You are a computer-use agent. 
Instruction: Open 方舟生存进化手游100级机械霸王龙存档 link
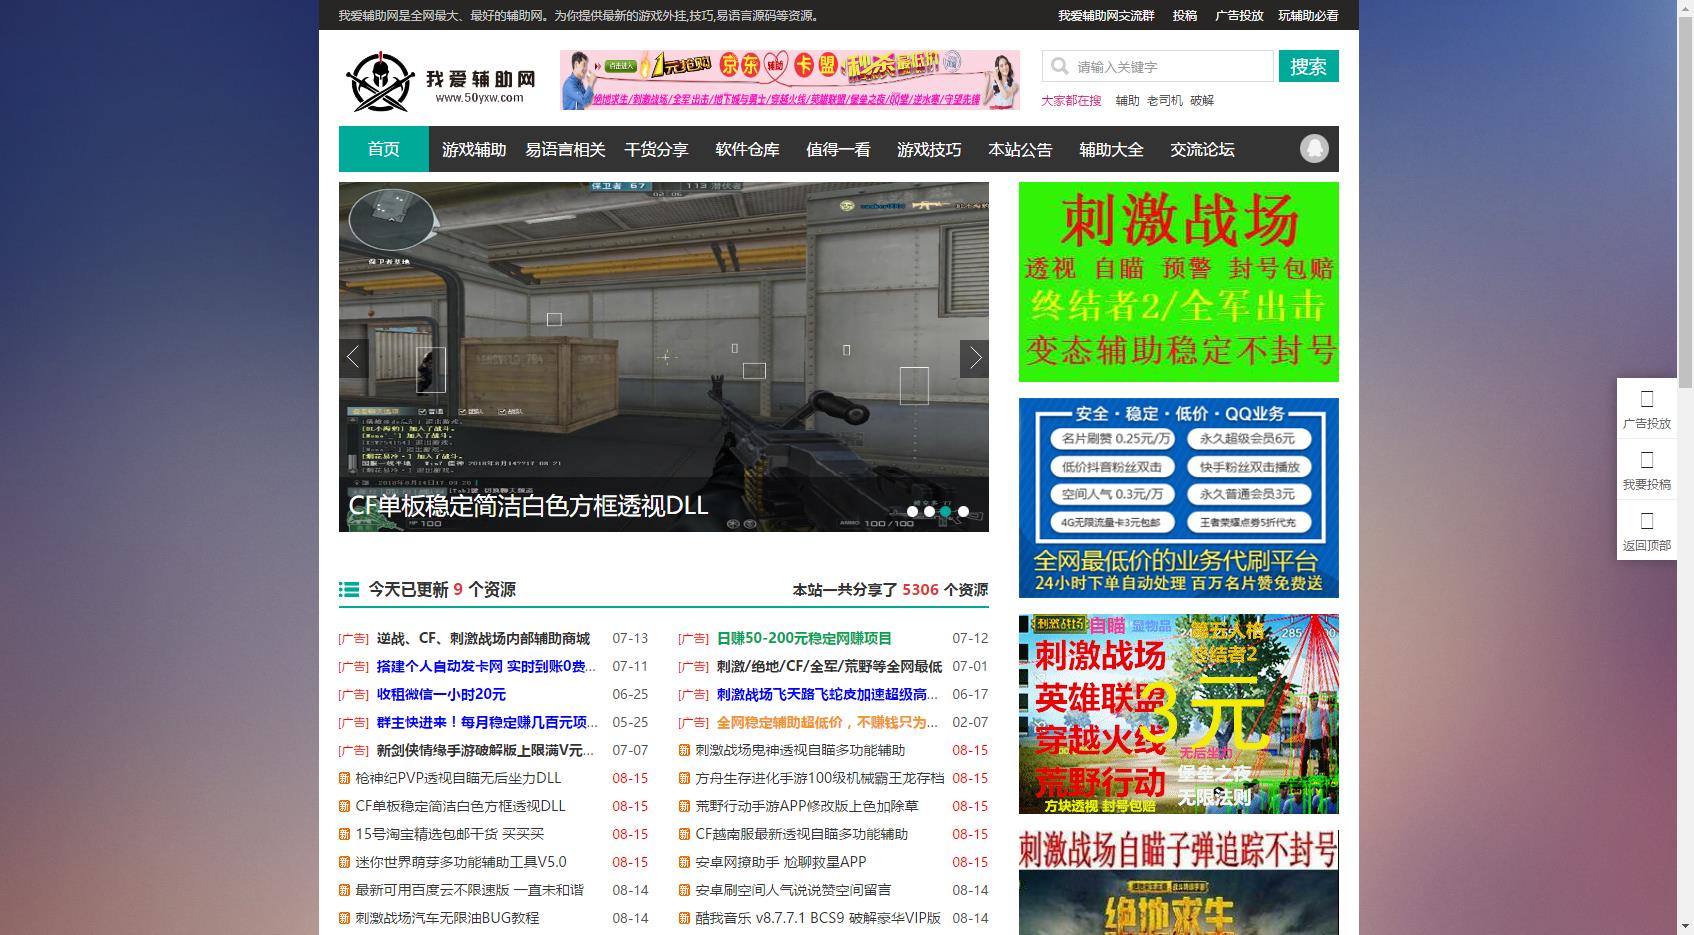820,778
